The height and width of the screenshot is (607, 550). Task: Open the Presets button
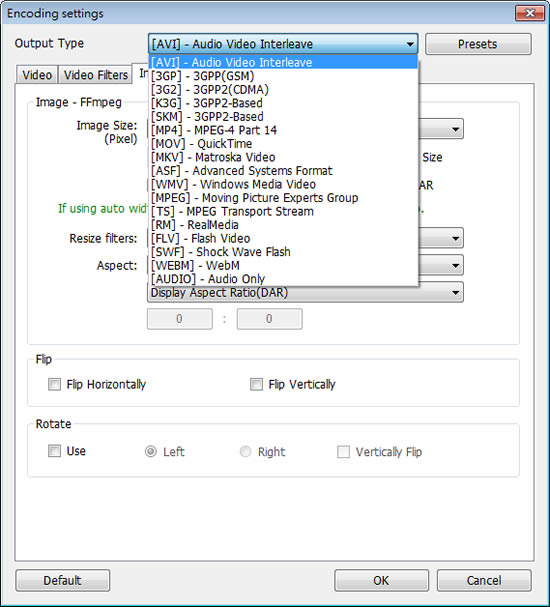478,44
